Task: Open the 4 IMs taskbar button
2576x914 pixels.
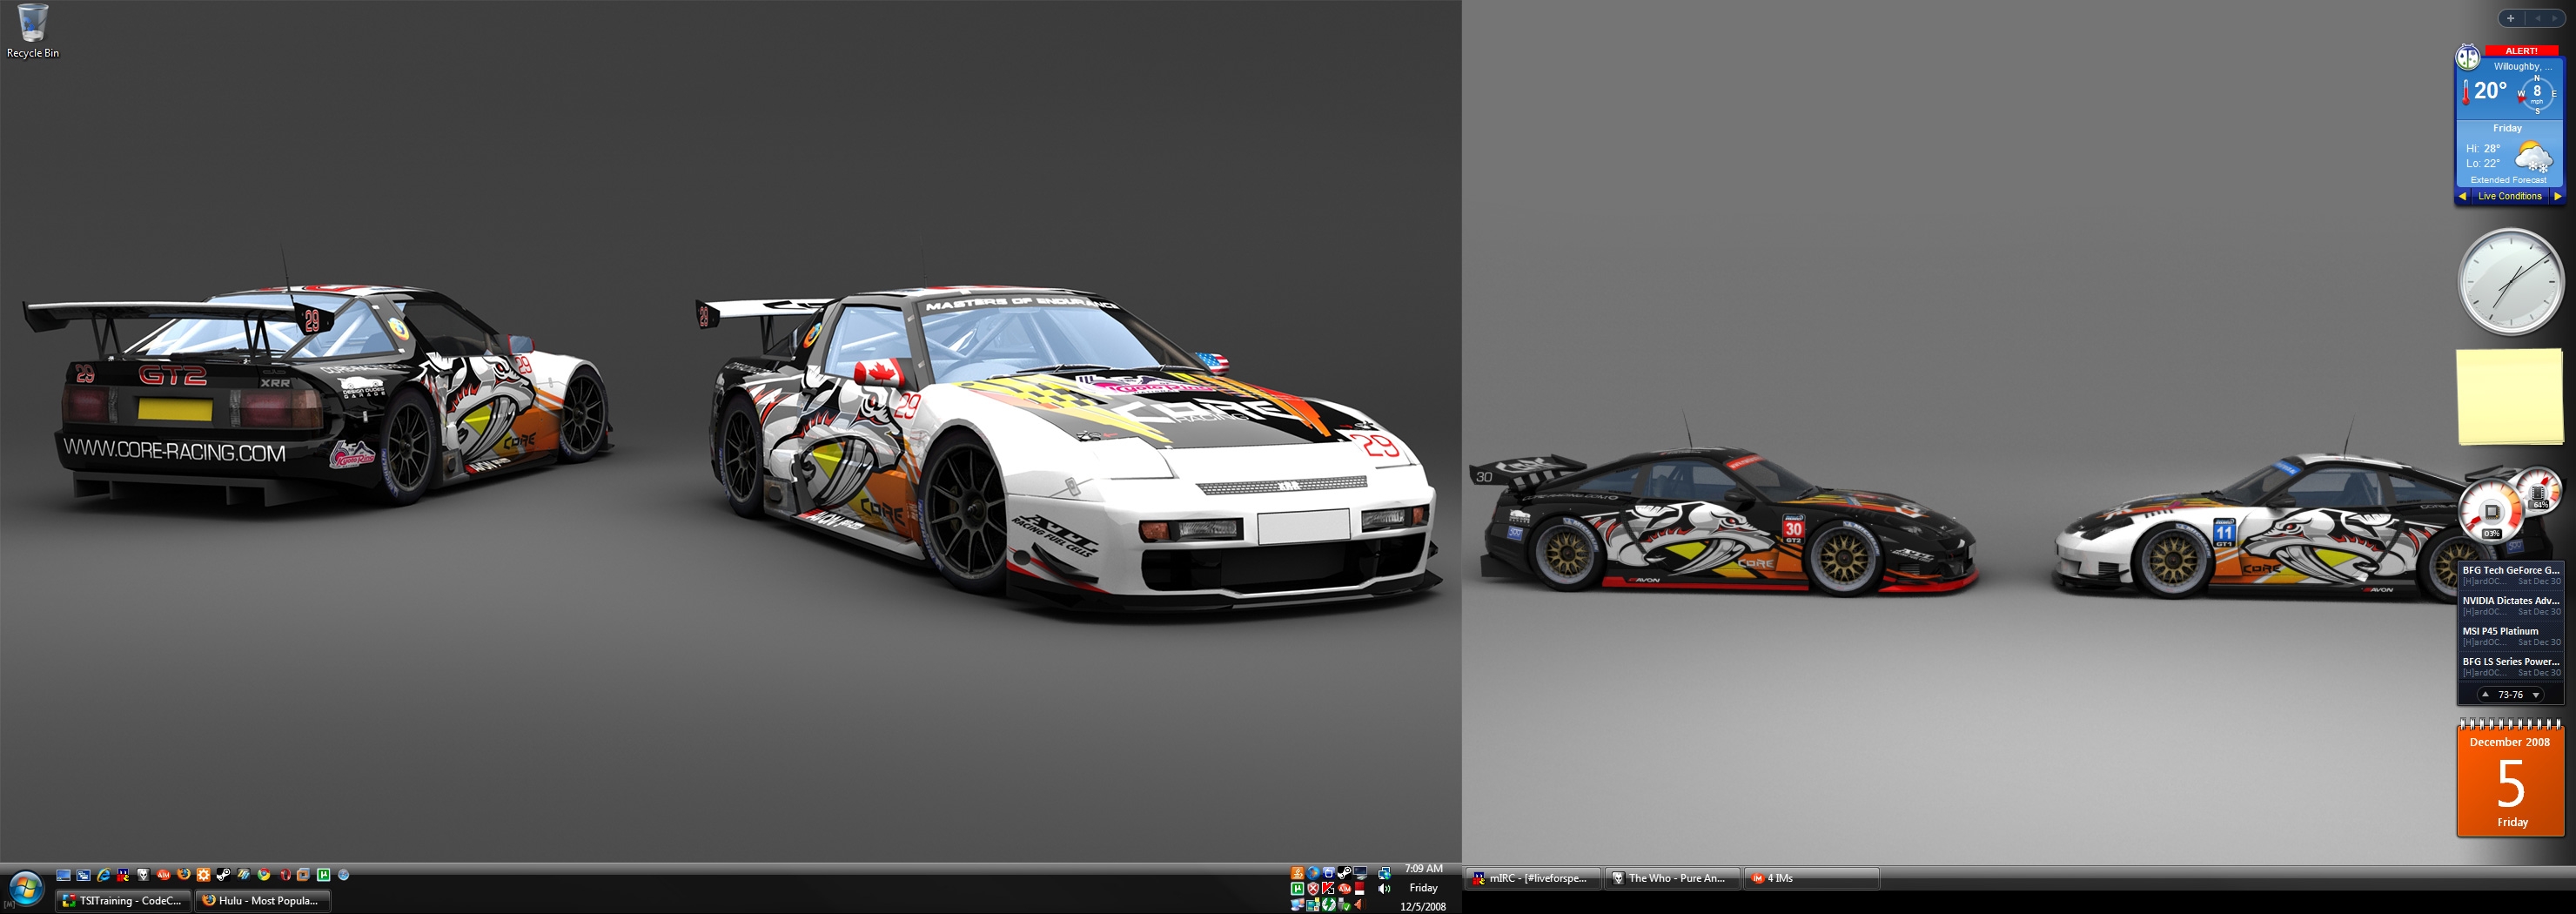Action: (1812, 879)
